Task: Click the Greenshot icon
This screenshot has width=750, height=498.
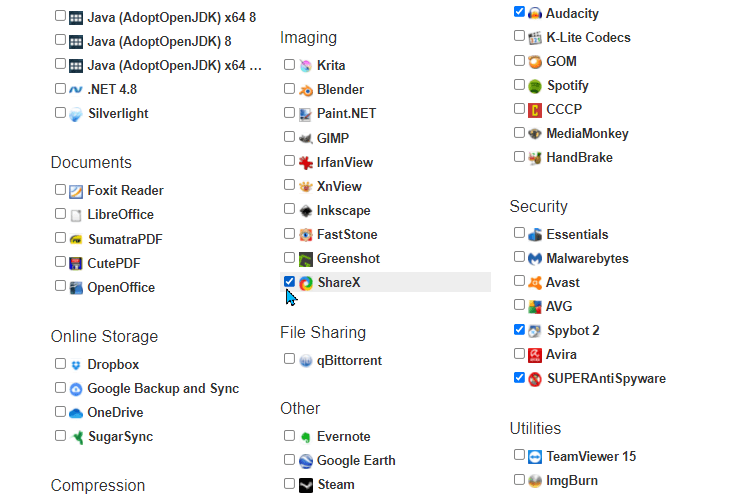Action: point(306,259)
